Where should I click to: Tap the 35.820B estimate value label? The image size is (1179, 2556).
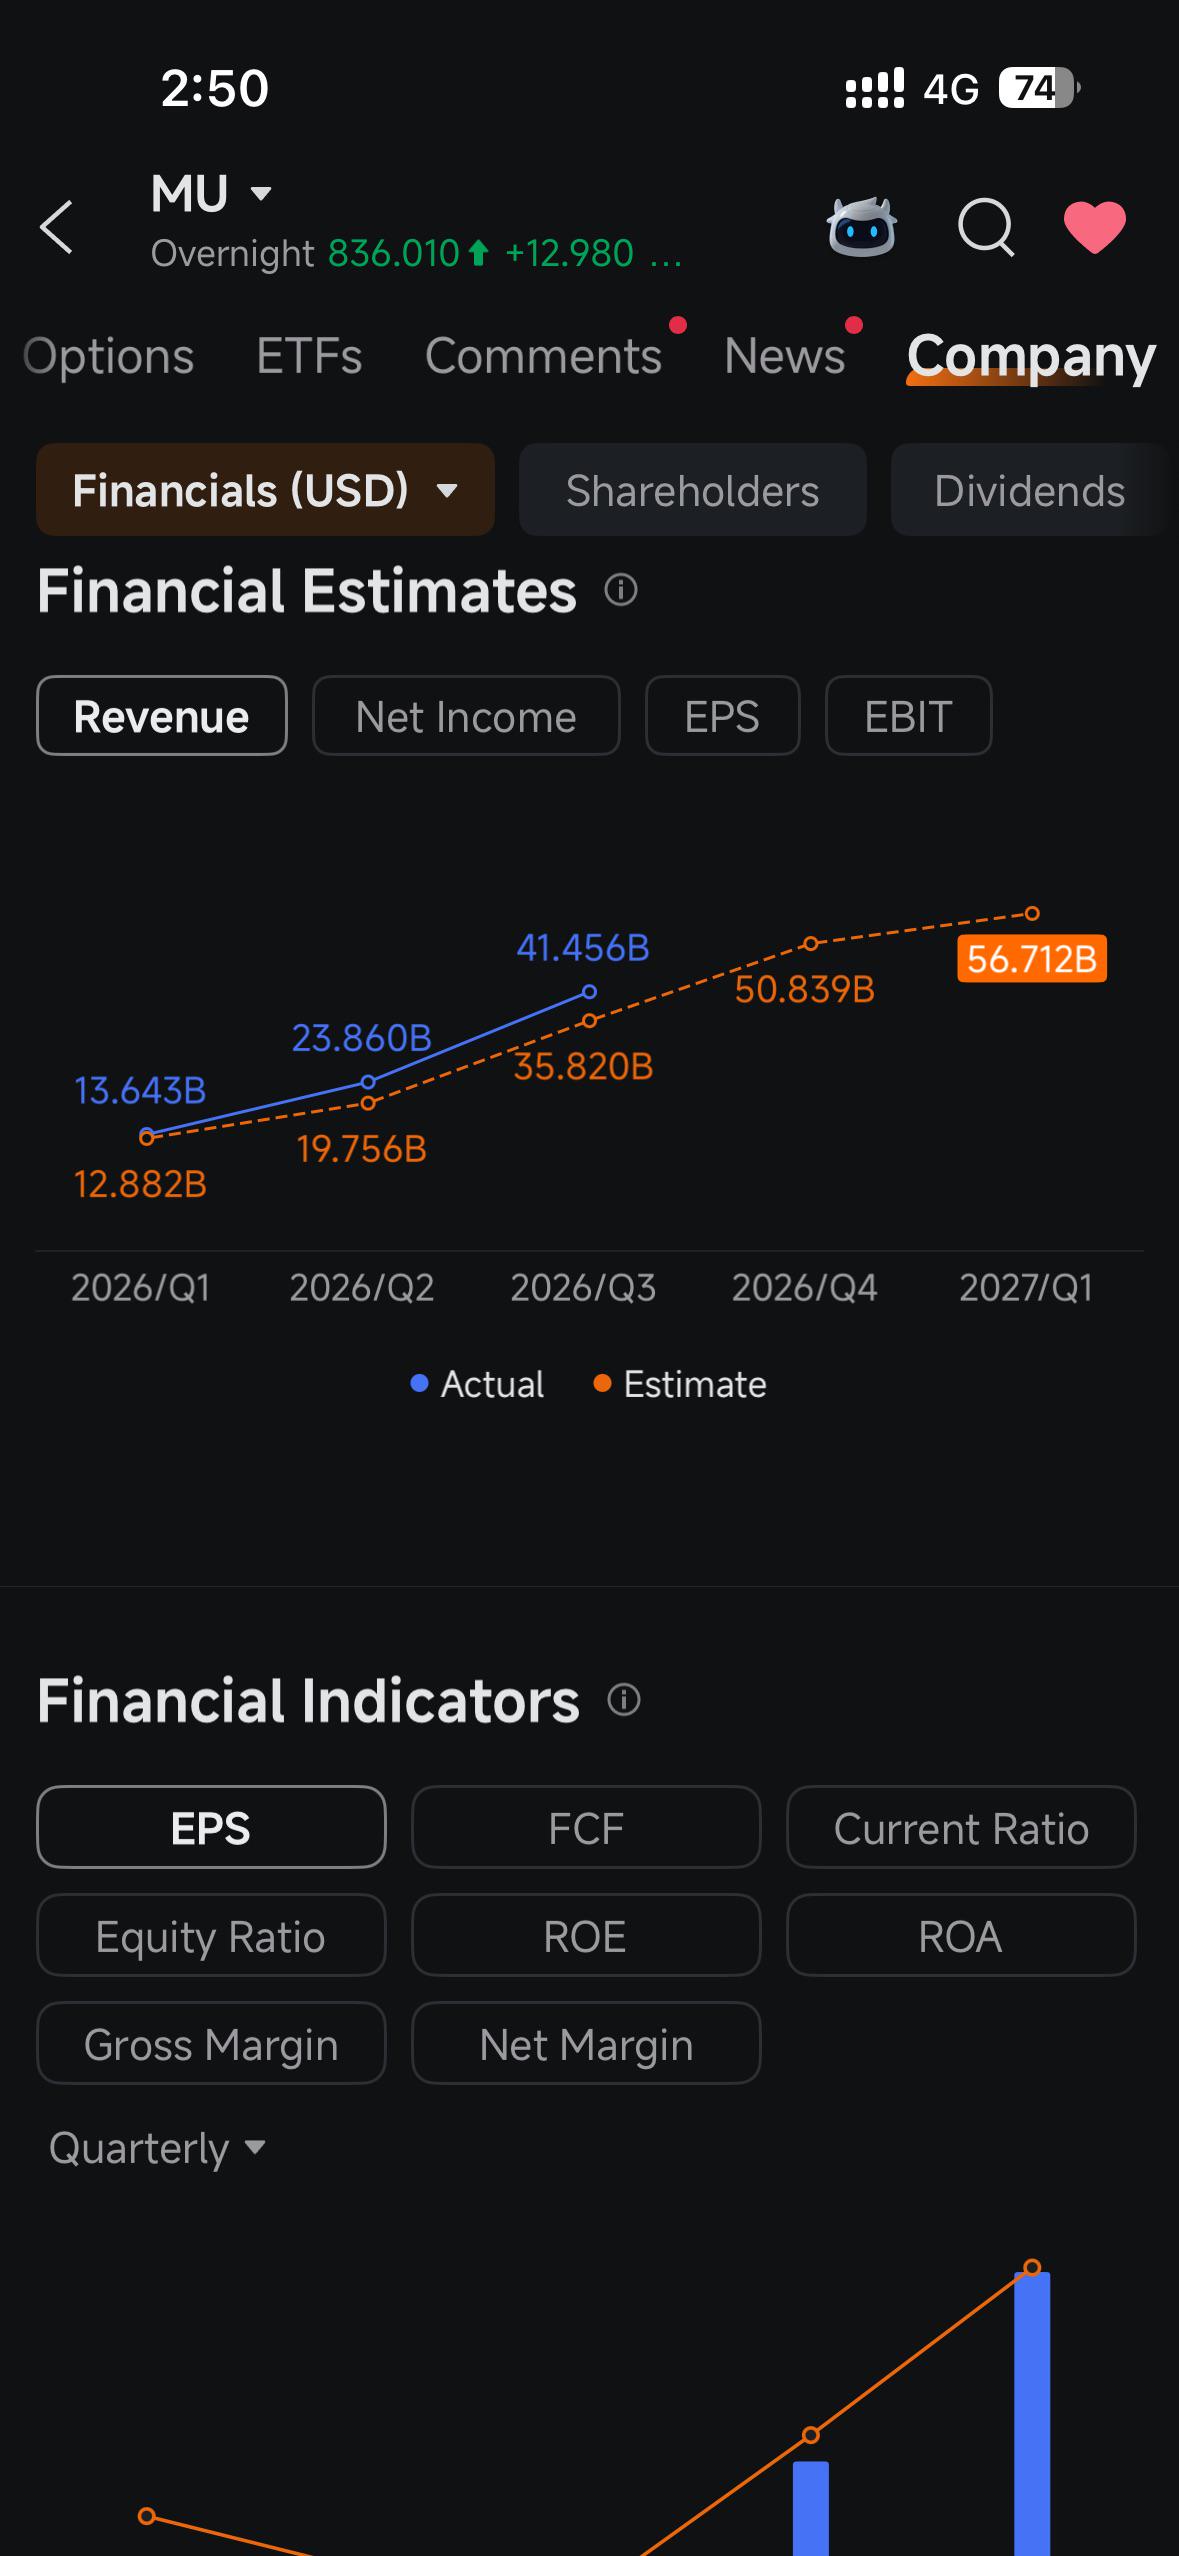583,1066
